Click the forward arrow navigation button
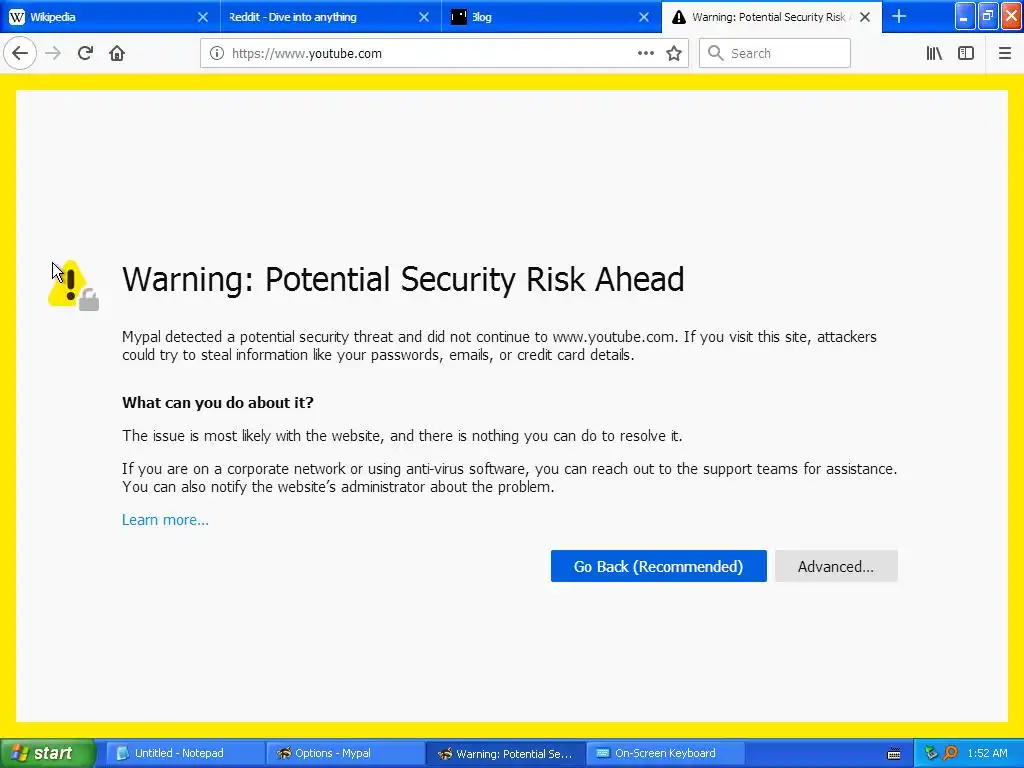1024x768 pixels. (x=53, y=54)
